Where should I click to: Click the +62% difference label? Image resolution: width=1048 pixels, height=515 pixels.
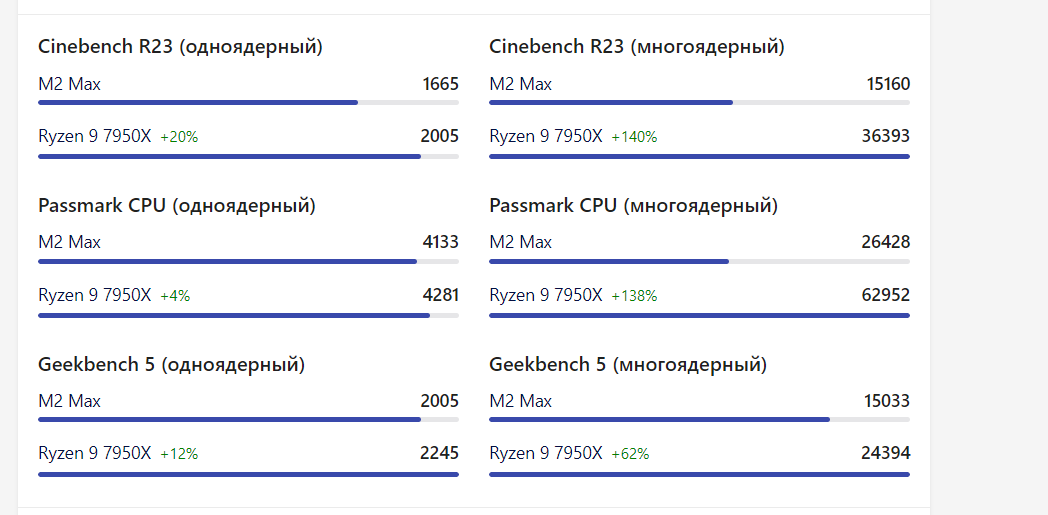(630, 454)
